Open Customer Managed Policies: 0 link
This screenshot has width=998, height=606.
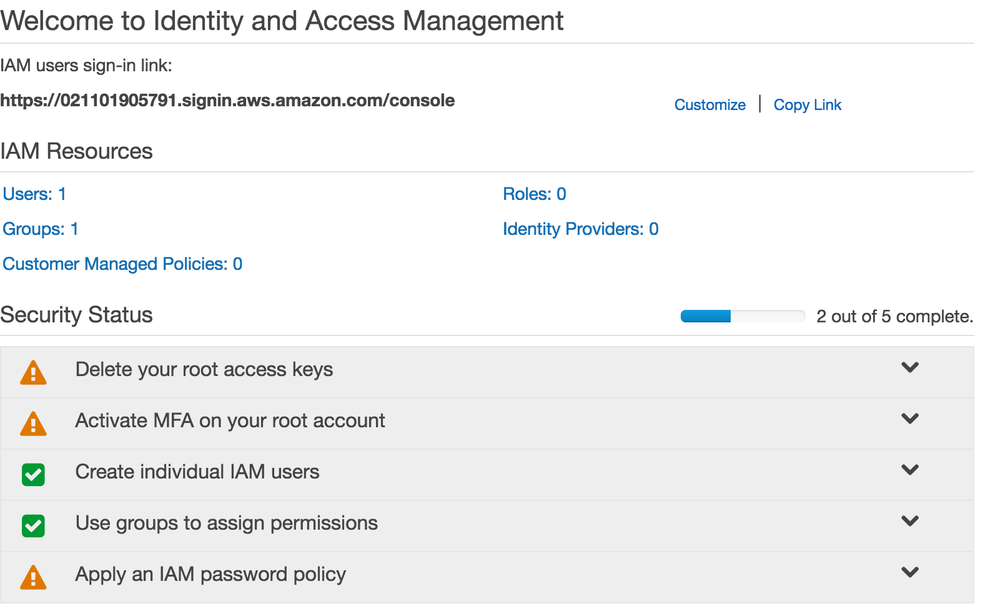[x=122, y=264]
